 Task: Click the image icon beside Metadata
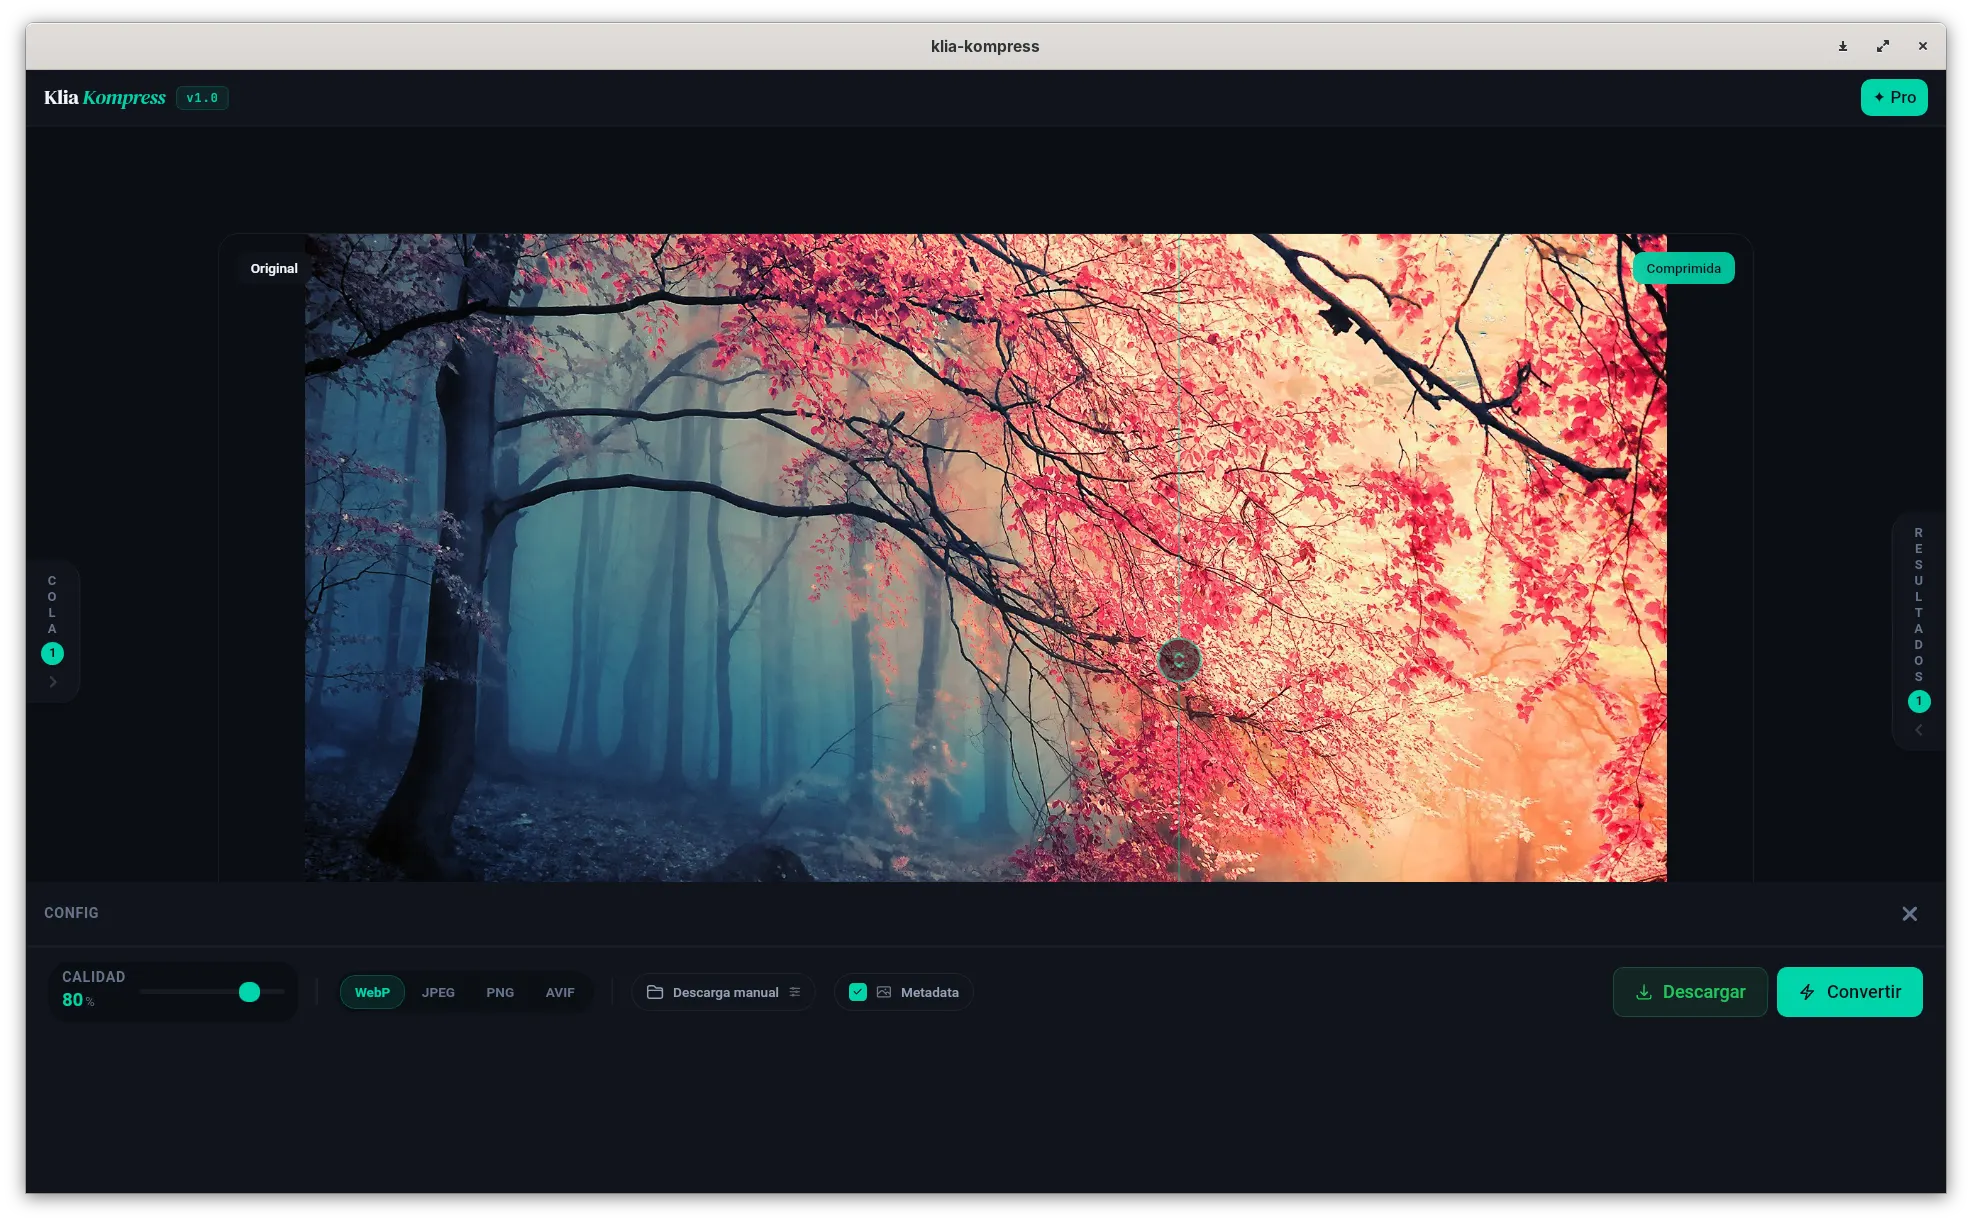(884, 992)
